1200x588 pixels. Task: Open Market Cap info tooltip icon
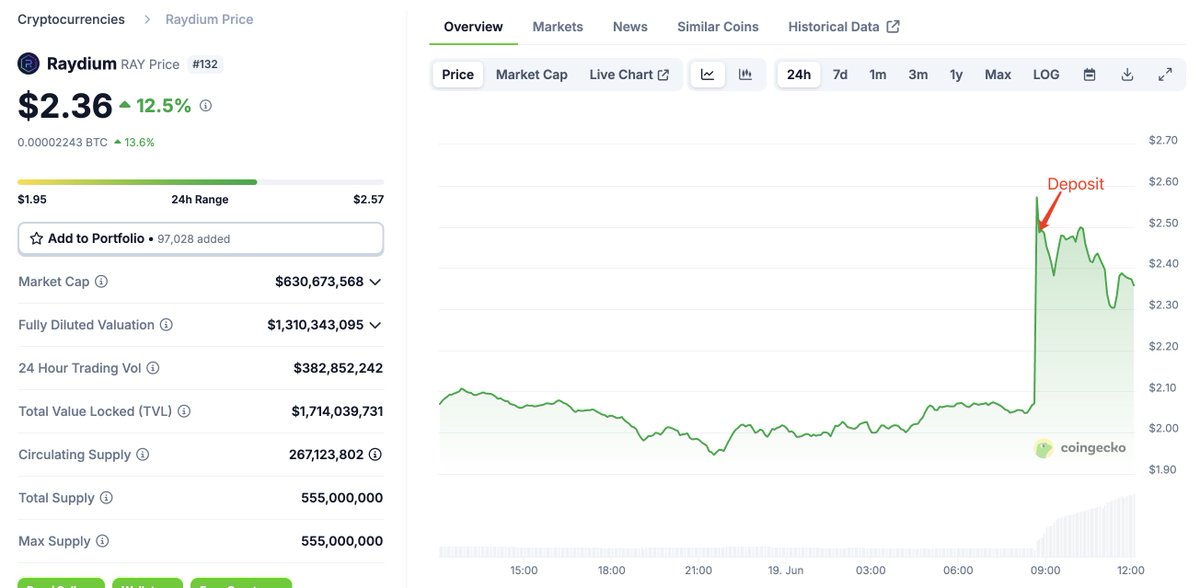tap(101, 282)
